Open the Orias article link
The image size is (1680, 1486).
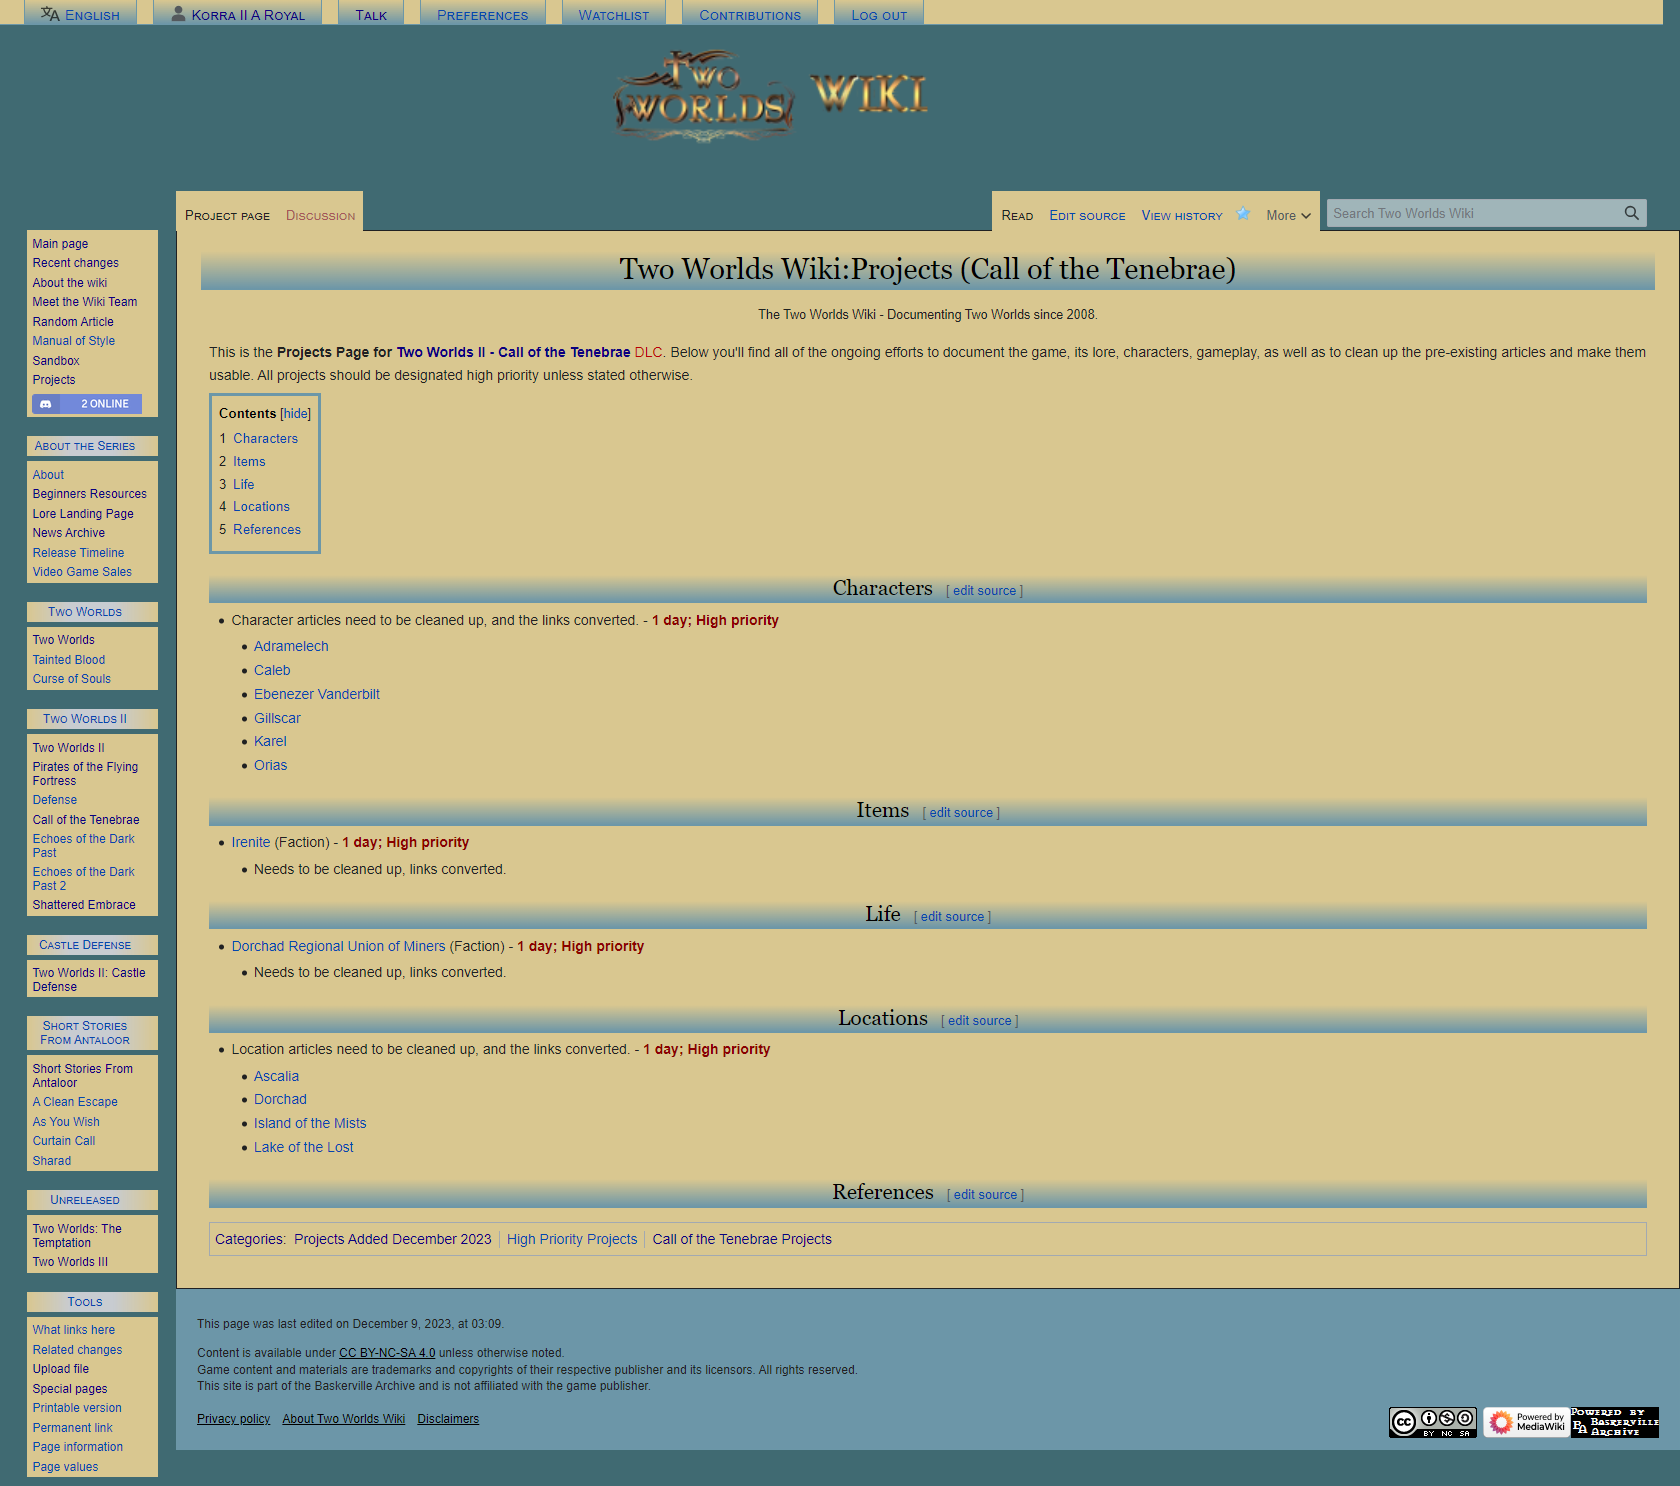click(x=270, y=765)
